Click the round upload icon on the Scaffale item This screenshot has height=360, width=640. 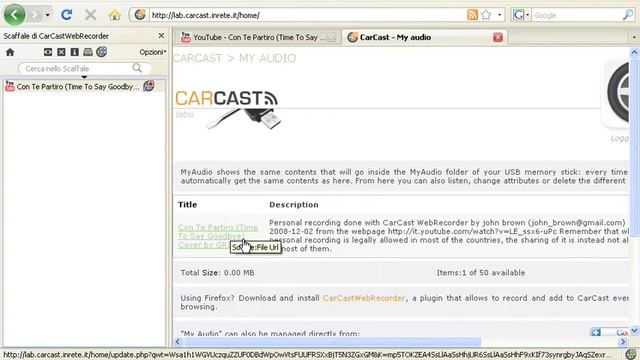pos(149,86)
